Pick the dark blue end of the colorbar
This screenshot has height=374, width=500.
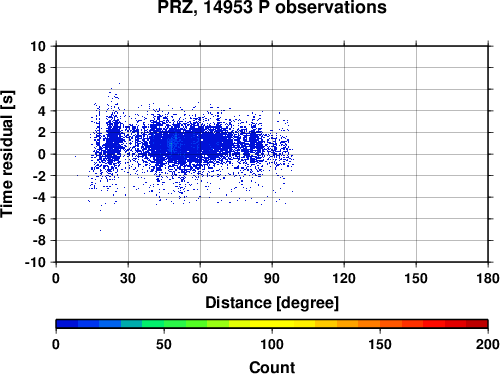tap(67, 324)
